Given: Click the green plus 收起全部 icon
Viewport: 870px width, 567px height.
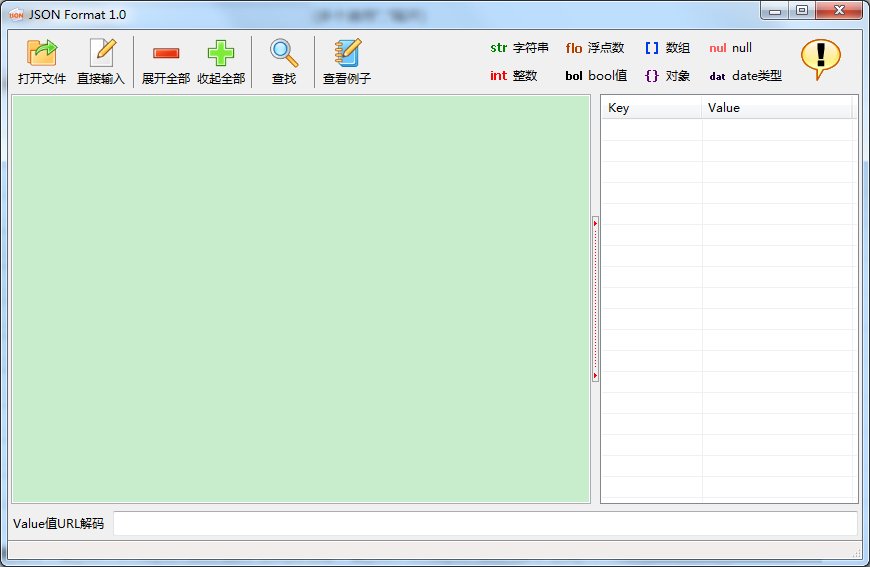Looking at the screenshot, I should (221, 53).
